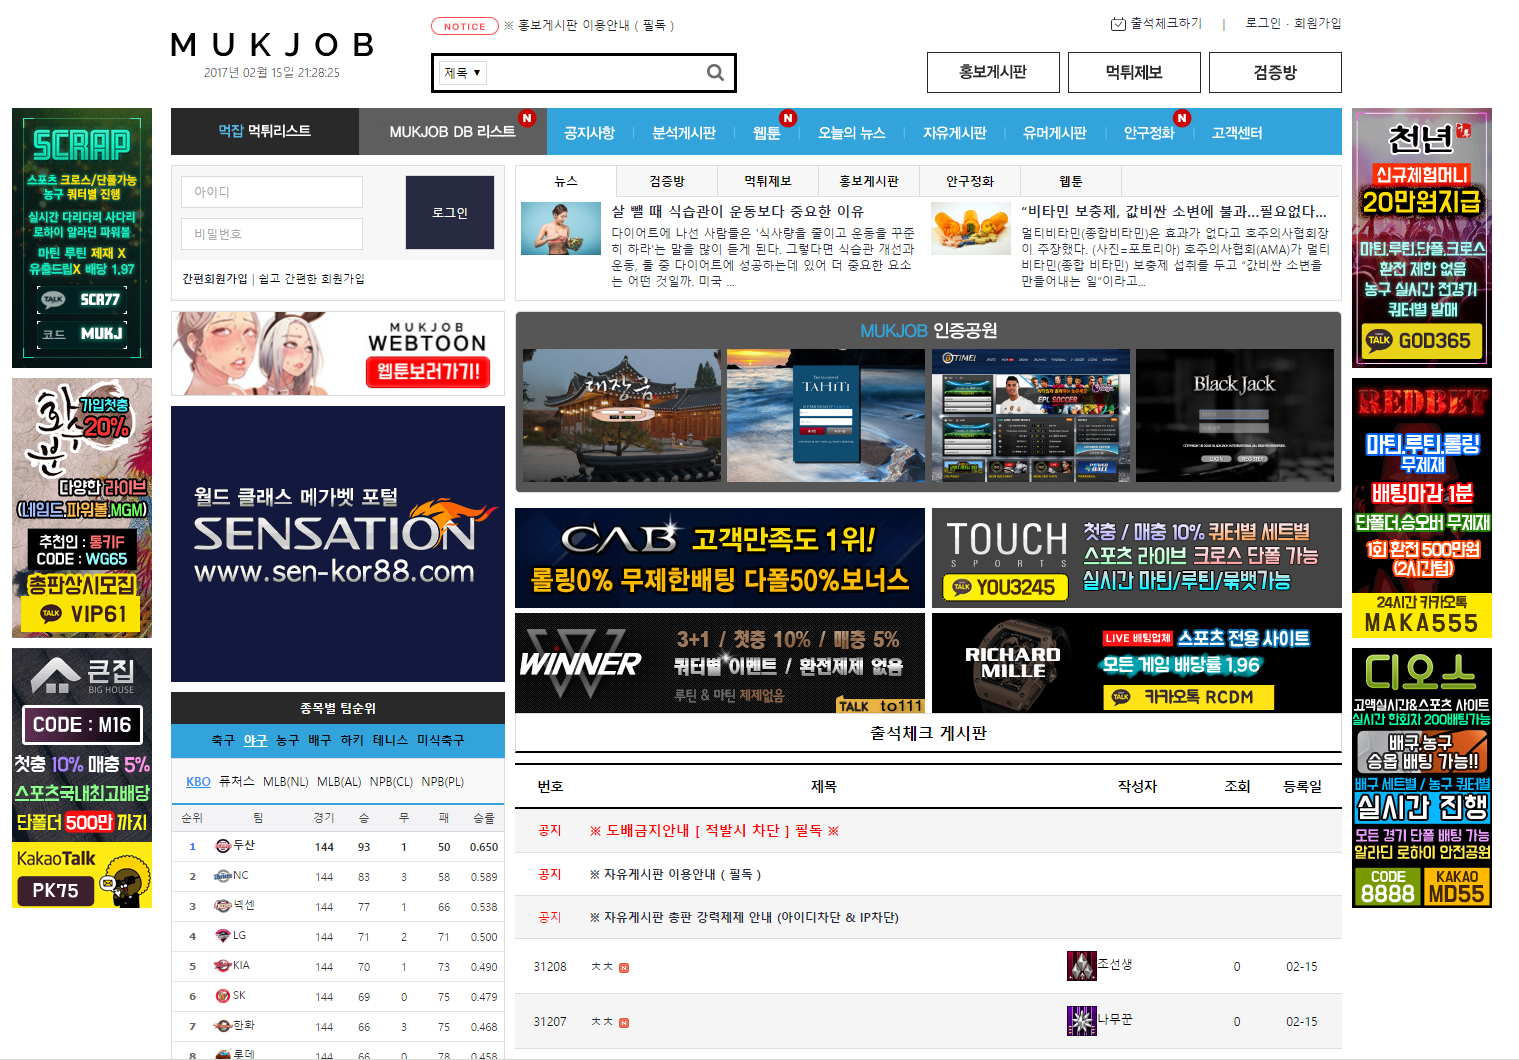This screenshot has height=1060, width=1519.
Task: Select the 안구정화 content tab
Action: coord(970,181)
